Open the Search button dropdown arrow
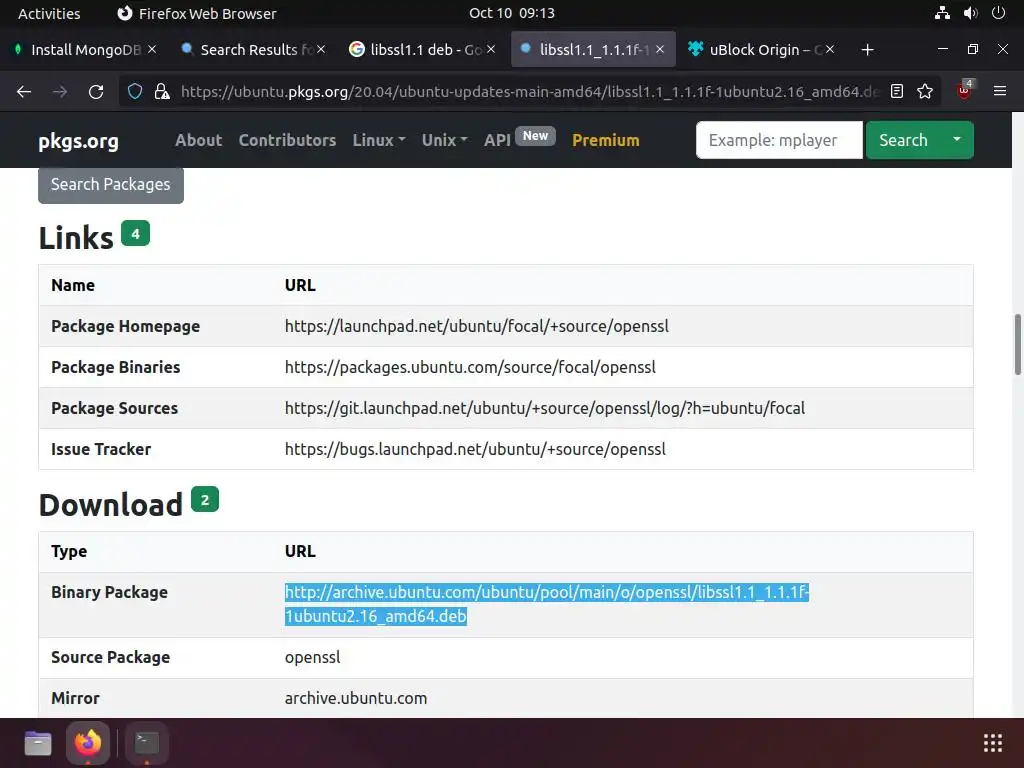 (x=957, y=140)
